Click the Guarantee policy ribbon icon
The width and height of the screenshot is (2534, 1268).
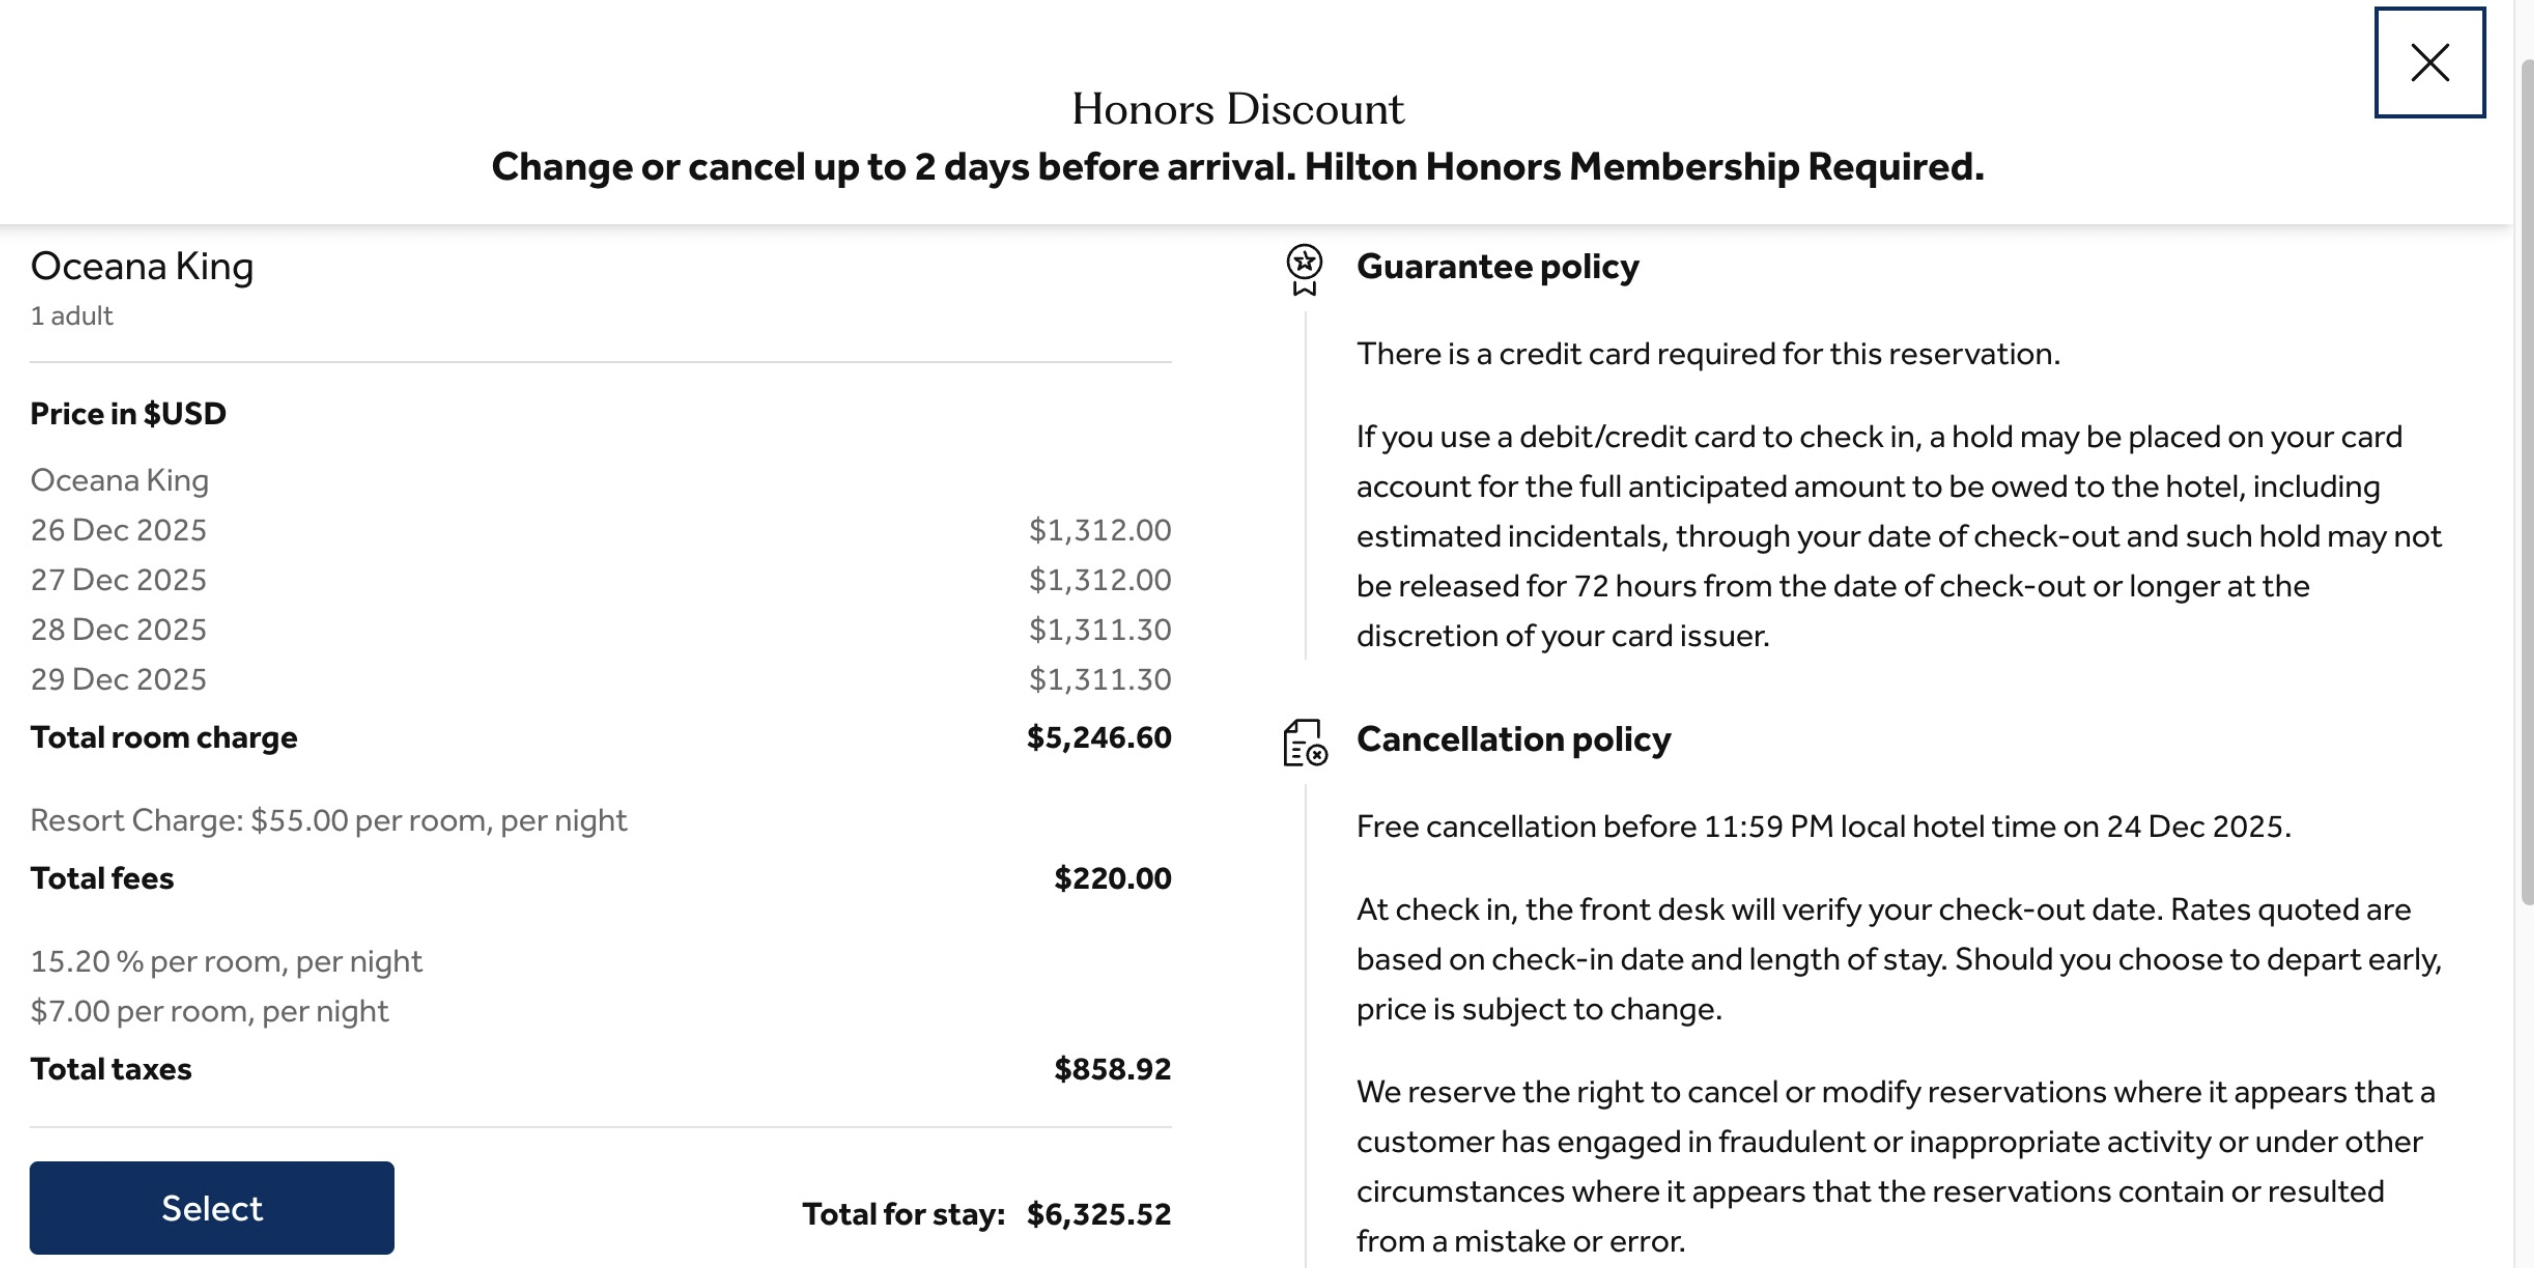[x=1303, y=269]
